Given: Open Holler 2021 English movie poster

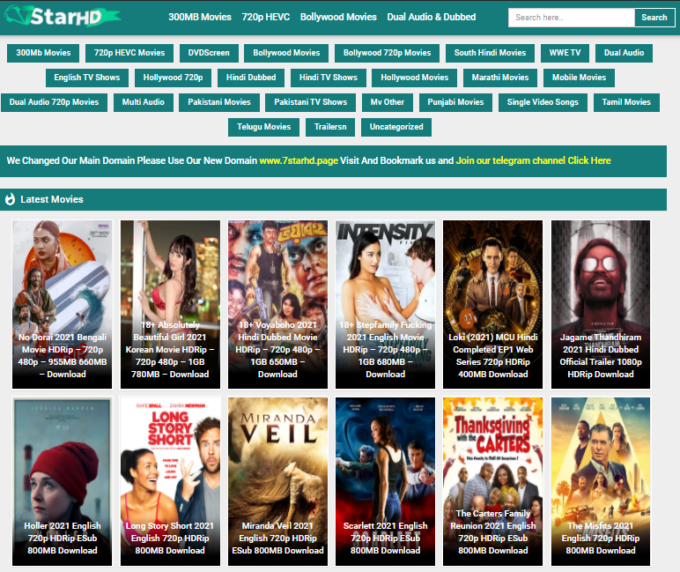Looking at the screenshot, I should (62, 481).
